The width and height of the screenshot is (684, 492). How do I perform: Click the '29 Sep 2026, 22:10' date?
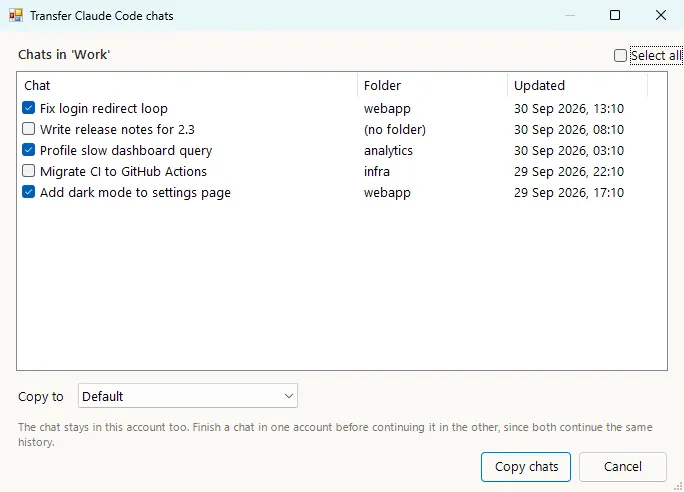(569, 171)
